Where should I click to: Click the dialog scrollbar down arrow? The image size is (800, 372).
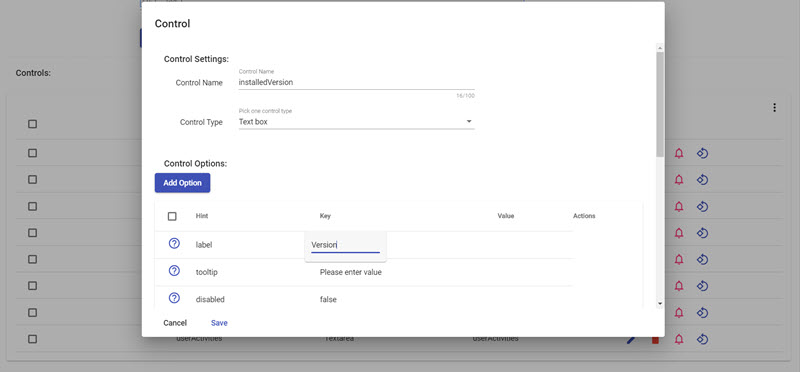pyautogui.click(x=660, y=303)
